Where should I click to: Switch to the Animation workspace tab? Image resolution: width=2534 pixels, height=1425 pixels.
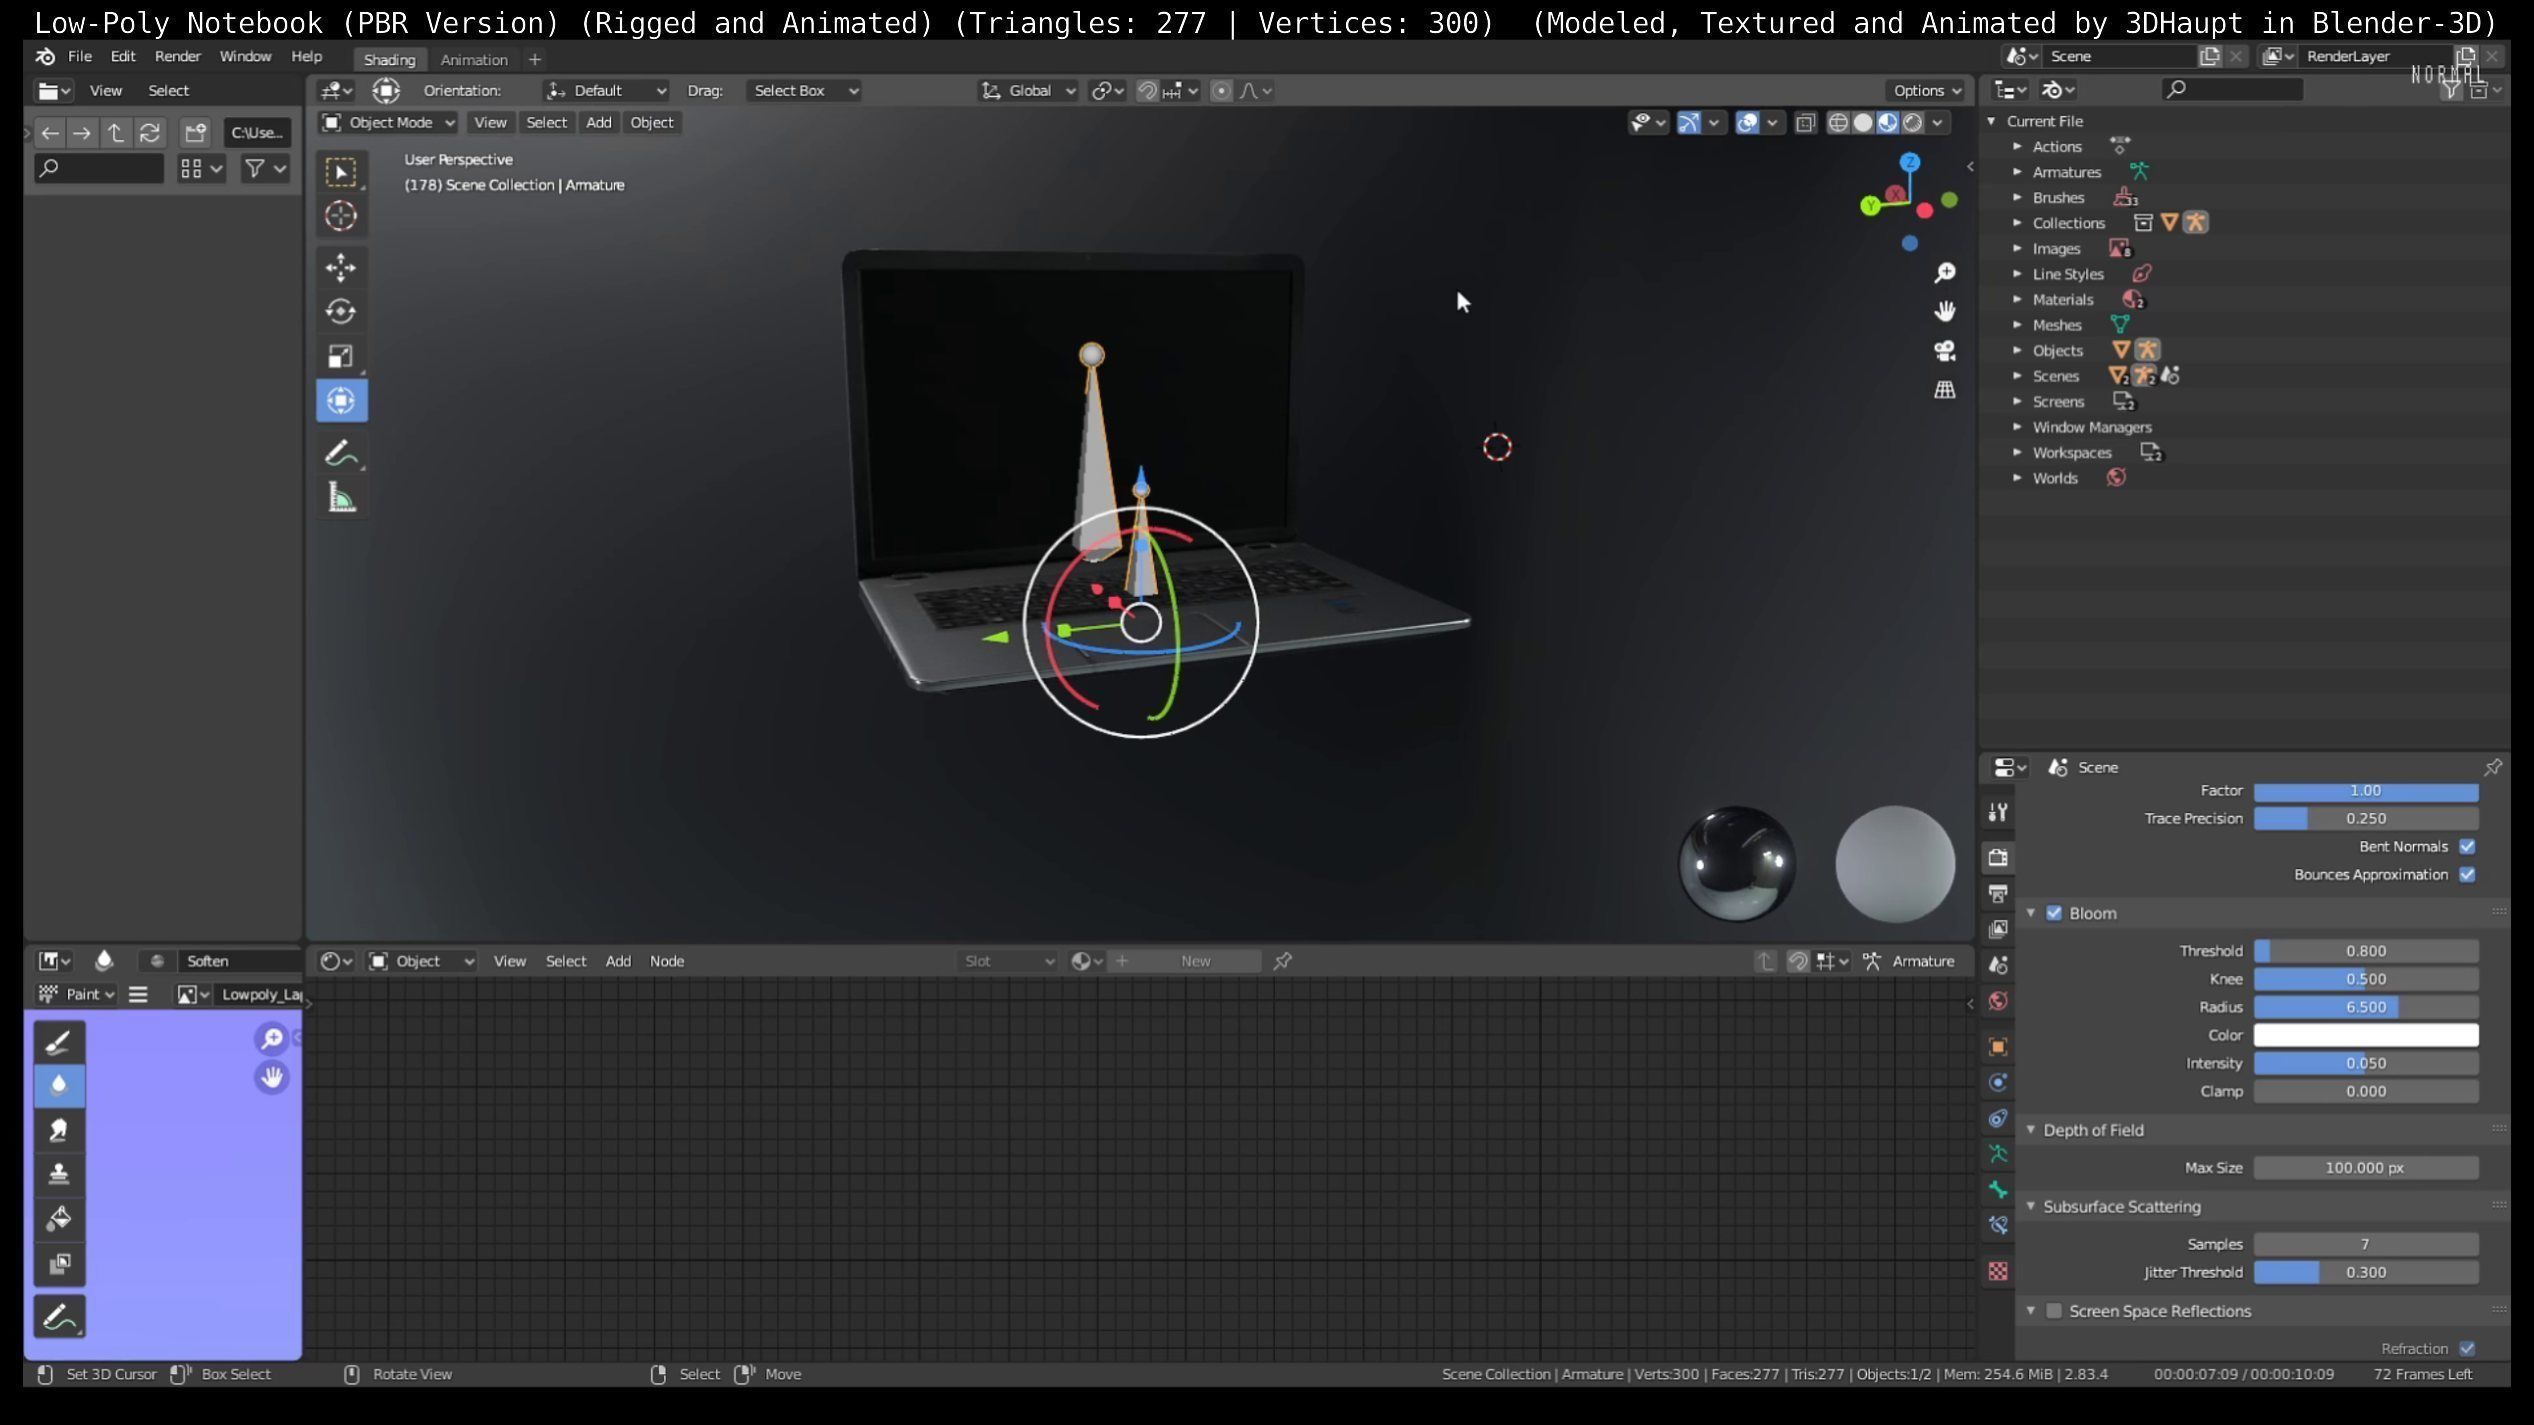point(474,59)
